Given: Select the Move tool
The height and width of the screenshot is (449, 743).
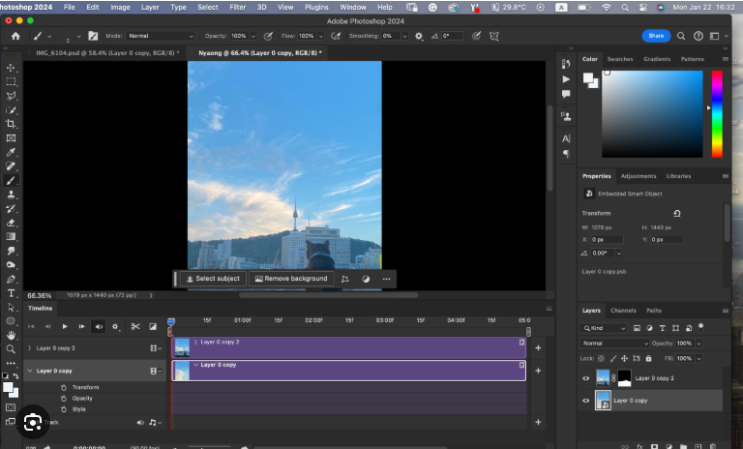Looking at the screenshot, I should (x=11, y=67).
